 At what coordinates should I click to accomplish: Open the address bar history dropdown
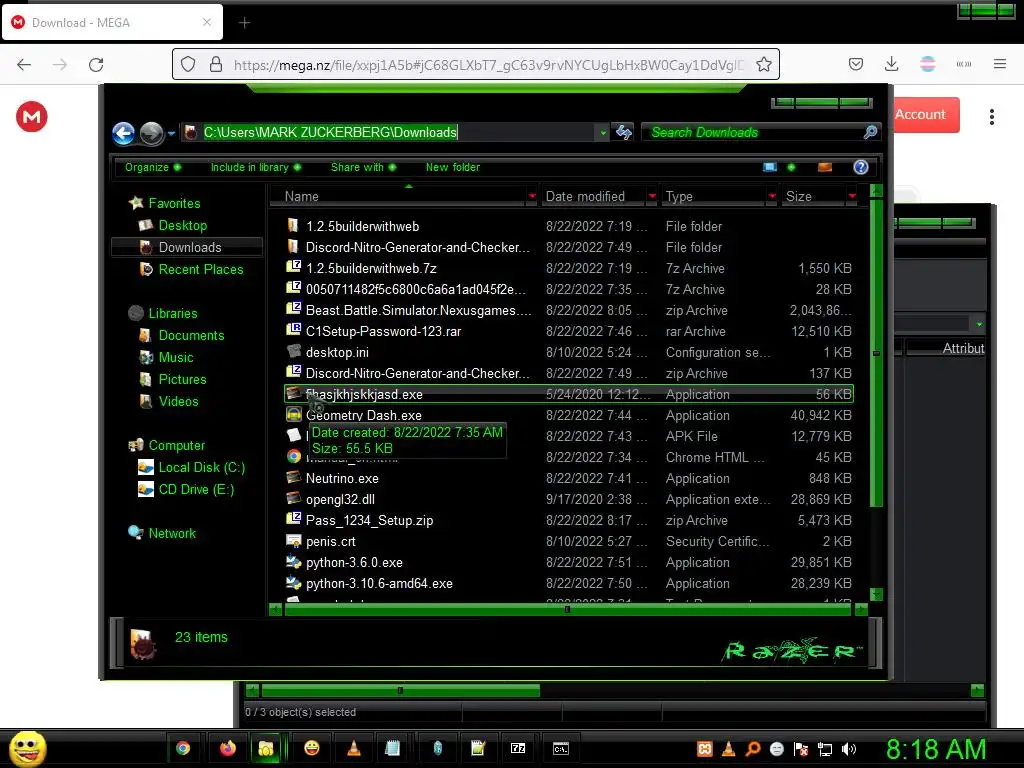tap(603, 133)
